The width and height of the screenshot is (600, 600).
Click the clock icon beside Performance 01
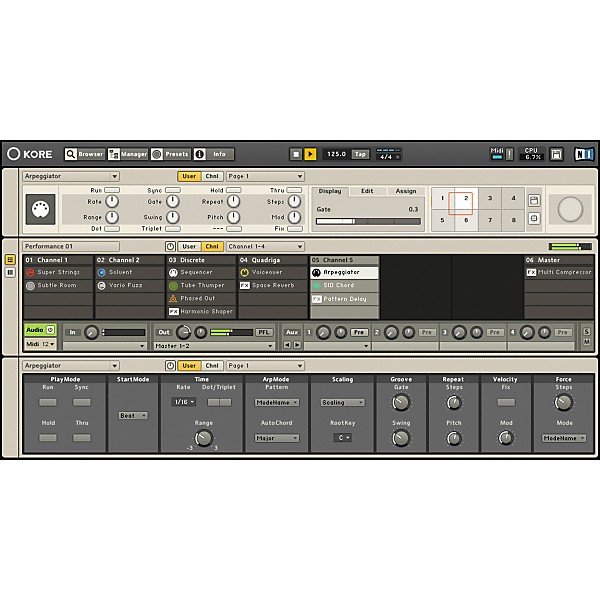(x=170, y=246)
